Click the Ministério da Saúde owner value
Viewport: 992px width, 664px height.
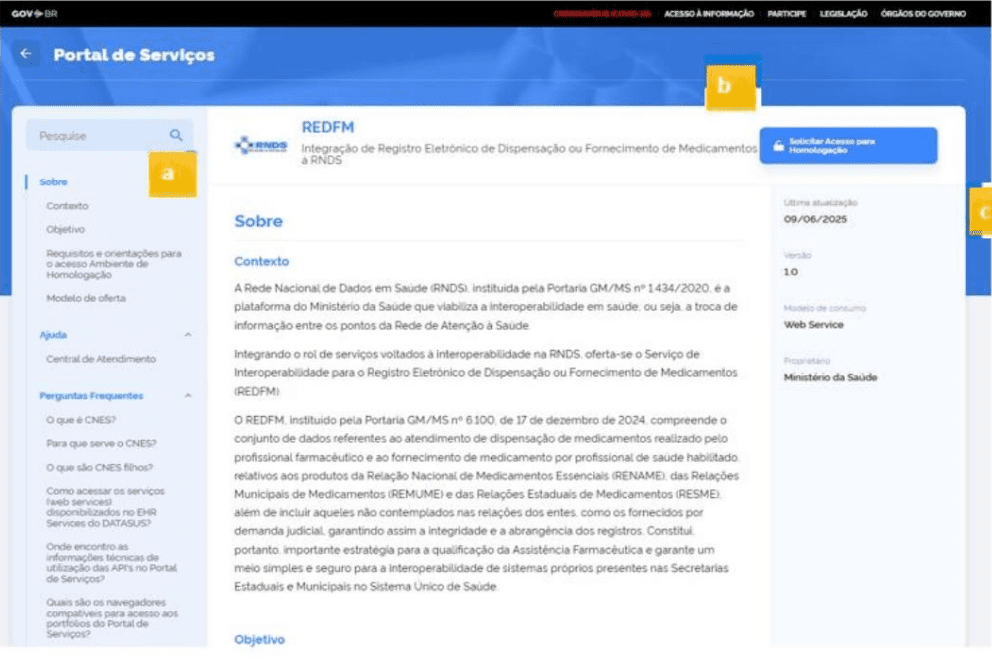pyautogui.click(x=830, y=377)
